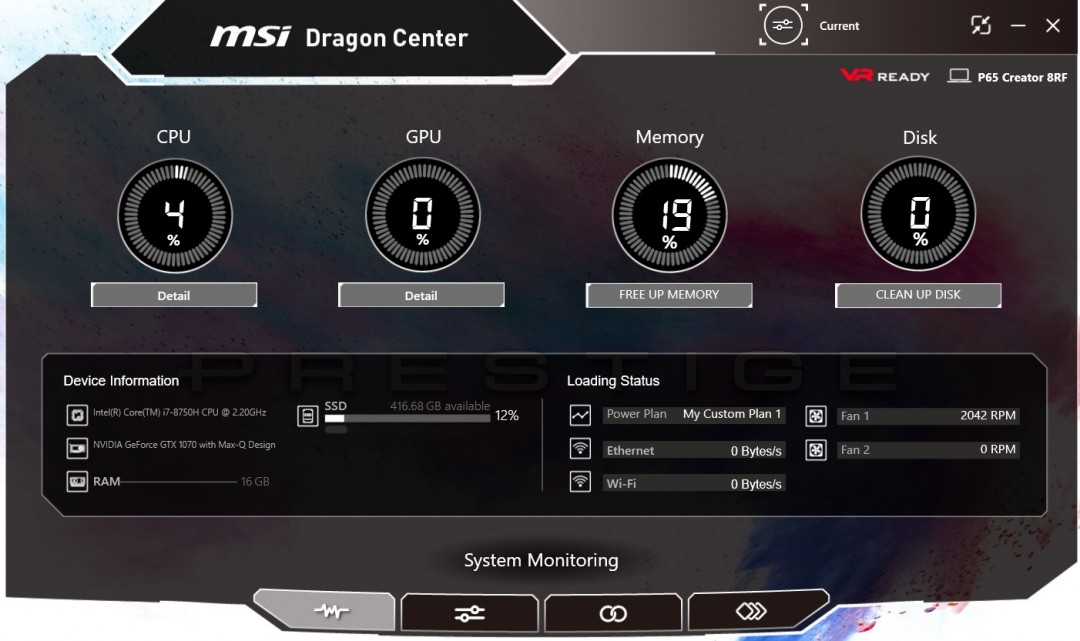The height and width of the screenshot is (641, 1080).
Task: Click the RAM memory icon
Action: click(80, 481)
